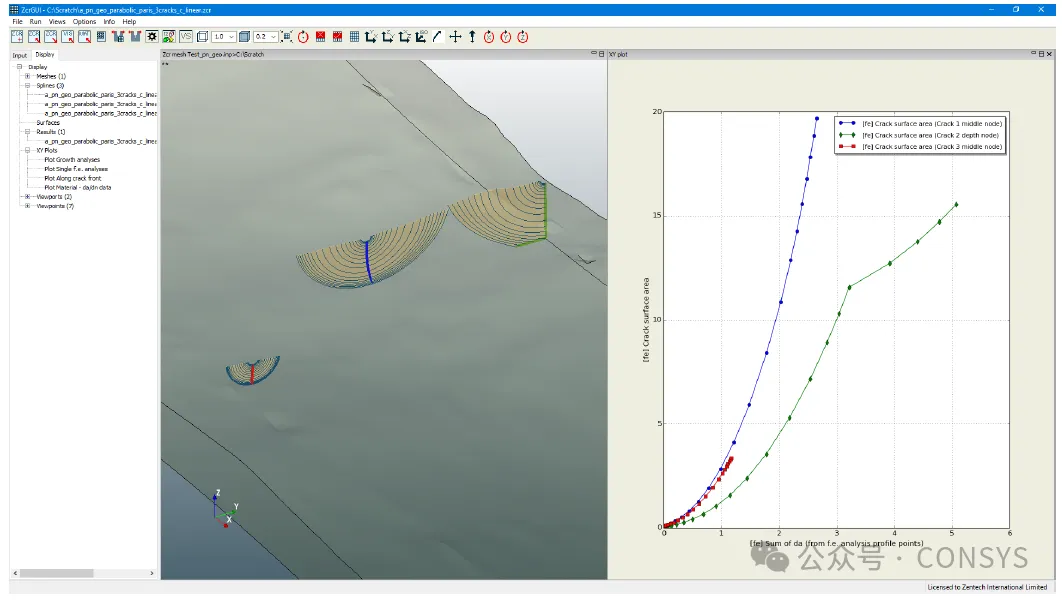Click the XYZ axis triad in viewport

tap(225, 509)
